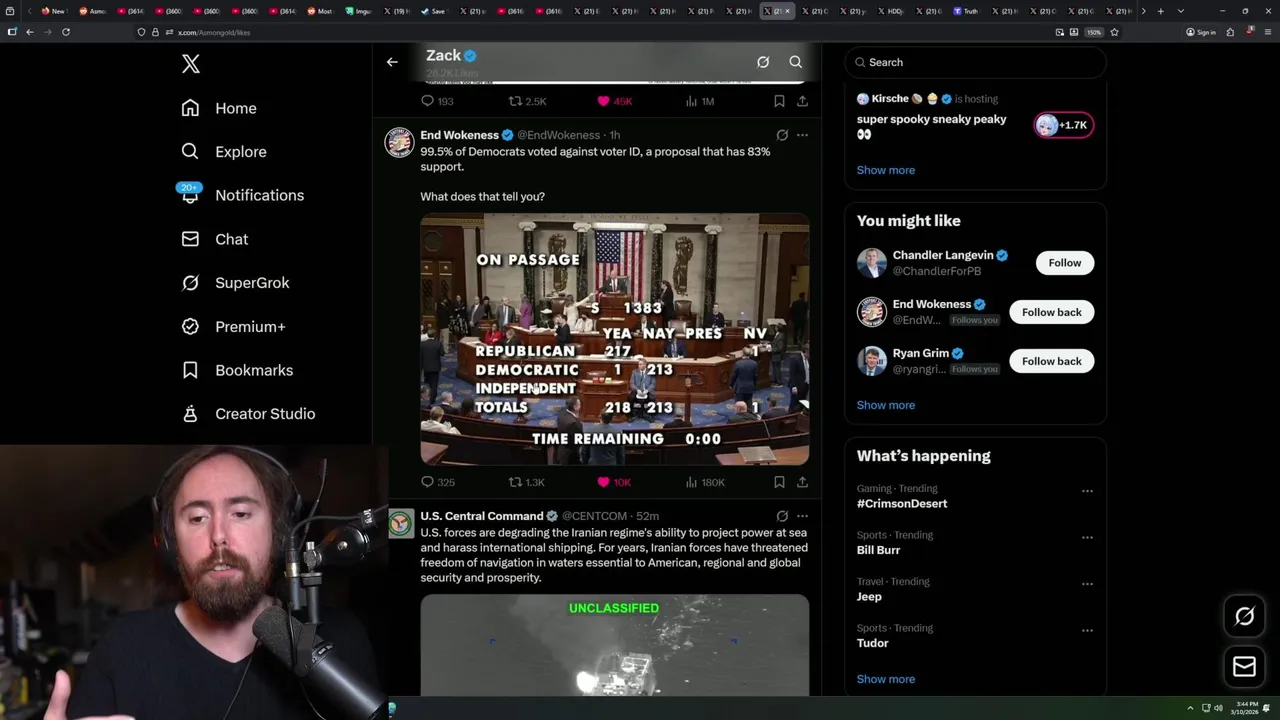
Task: Click reply icon showing 193
Action: tap(428, 101)
